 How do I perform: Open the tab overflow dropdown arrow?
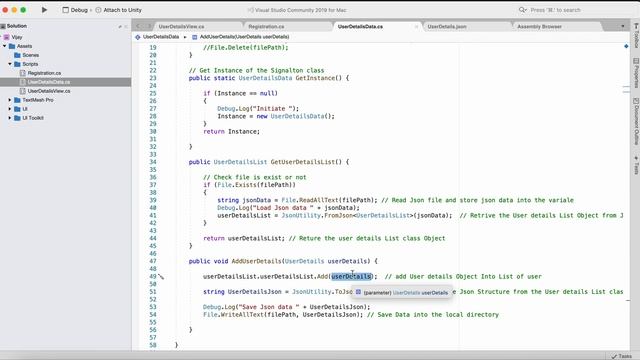(623, 27)
